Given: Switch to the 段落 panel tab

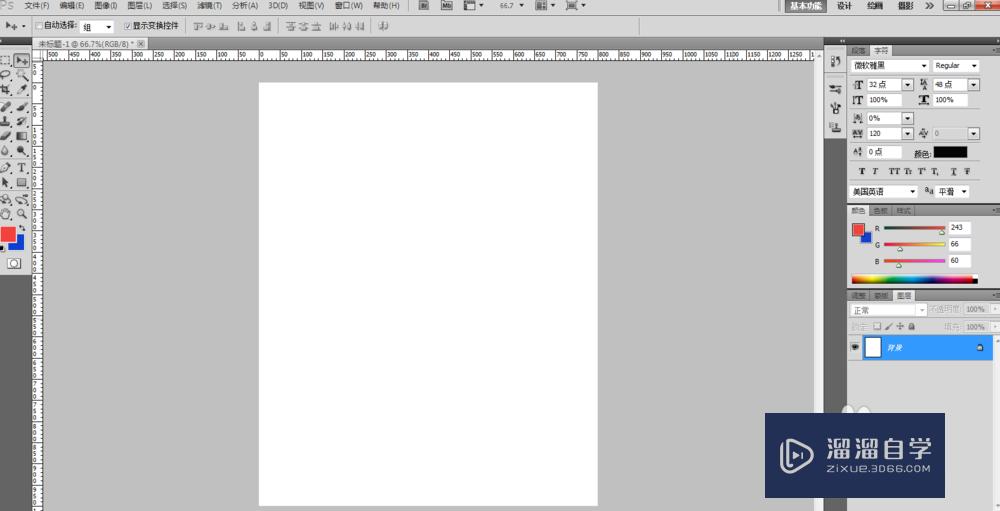Looking at the screenshot, I should tap(858, 50).
